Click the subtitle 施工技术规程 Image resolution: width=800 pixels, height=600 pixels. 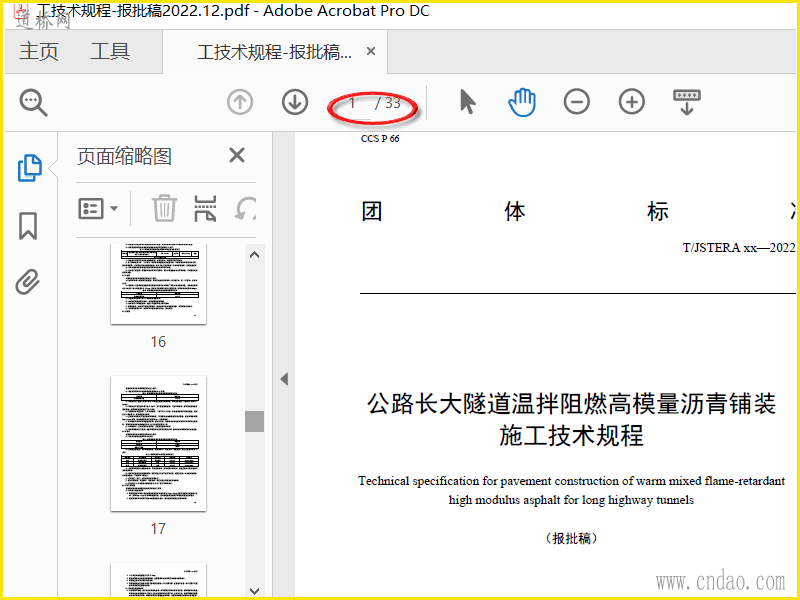point(571,436)
